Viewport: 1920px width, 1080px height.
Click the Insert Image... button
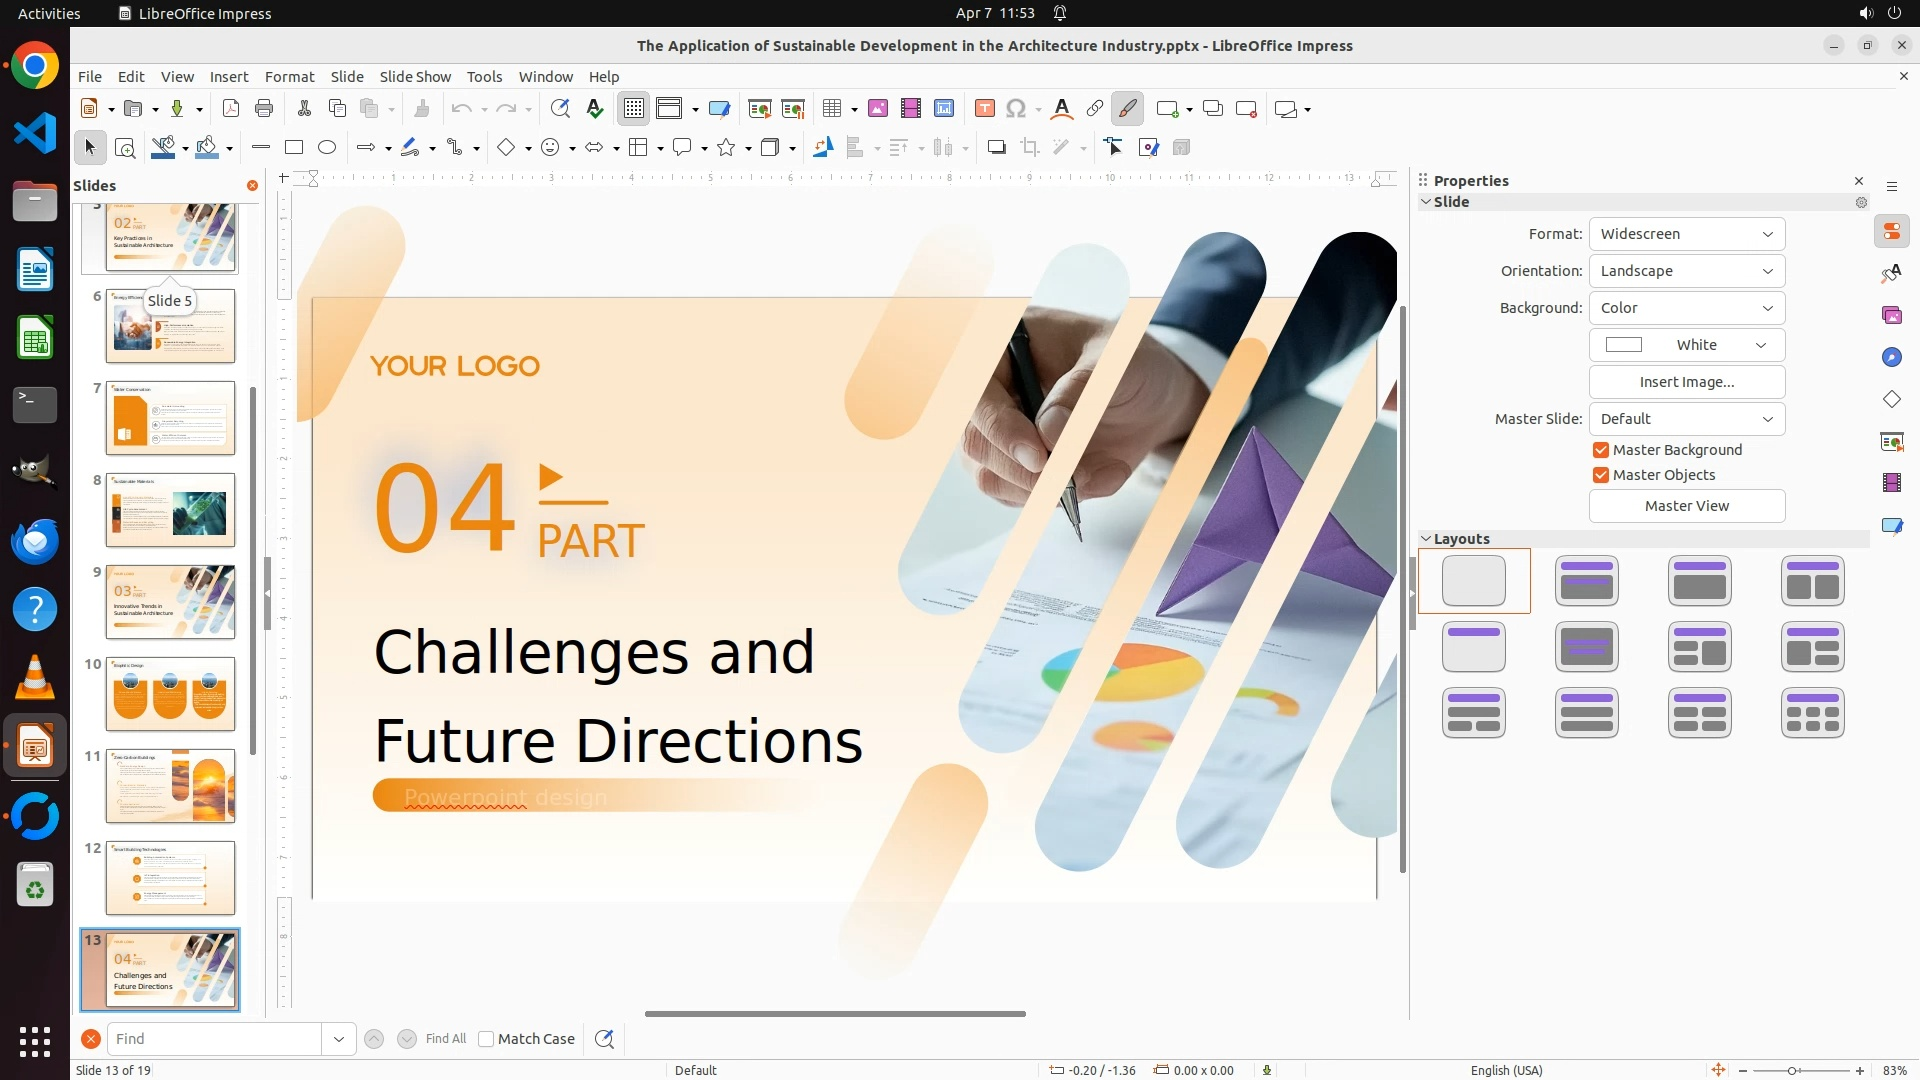click(1686, 382)
